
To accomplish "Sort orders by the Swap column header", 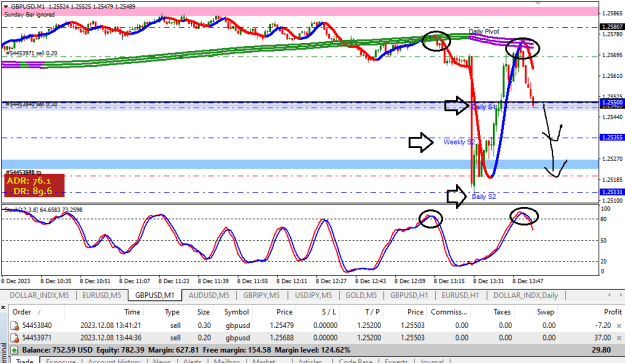I will pos(545,312).
